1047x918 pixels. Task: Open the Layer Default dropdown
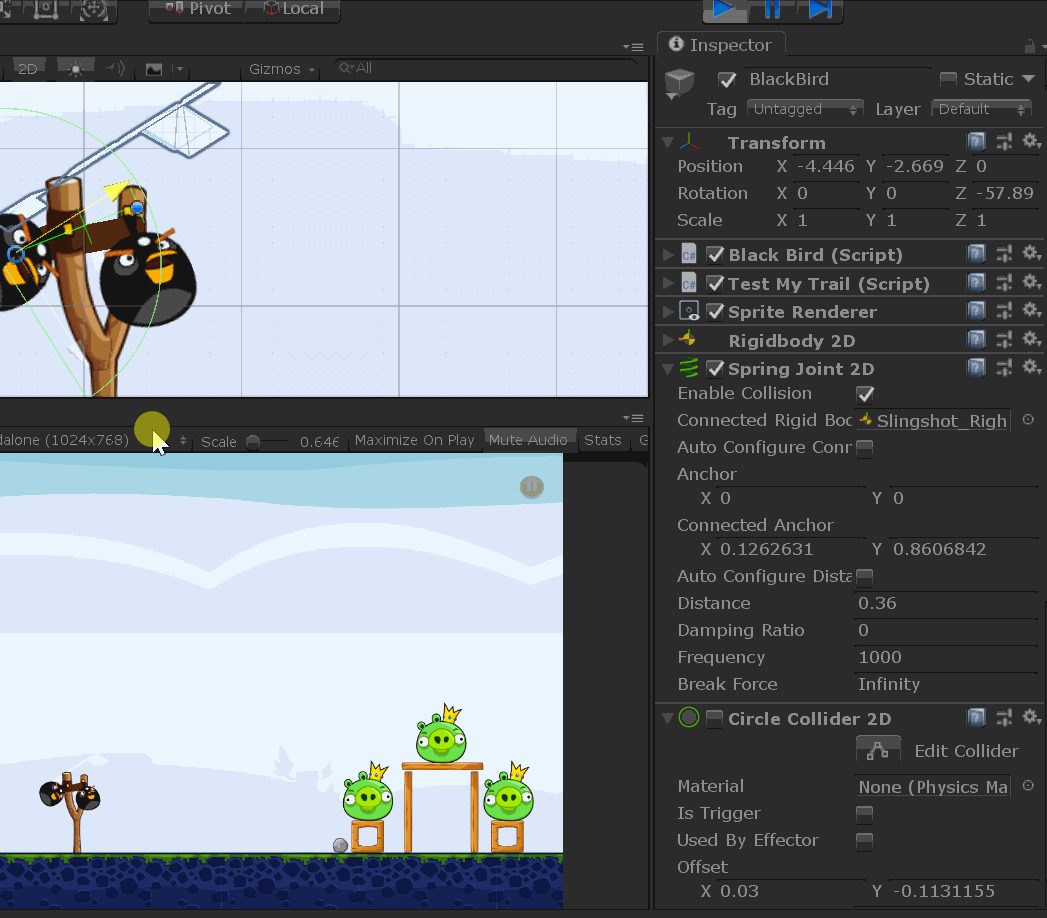point(982,109)
